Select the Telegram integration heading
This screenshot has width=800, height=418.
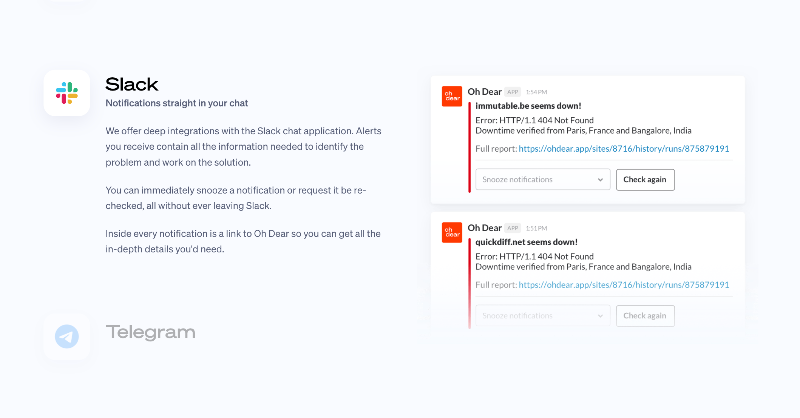coord(151,332)
